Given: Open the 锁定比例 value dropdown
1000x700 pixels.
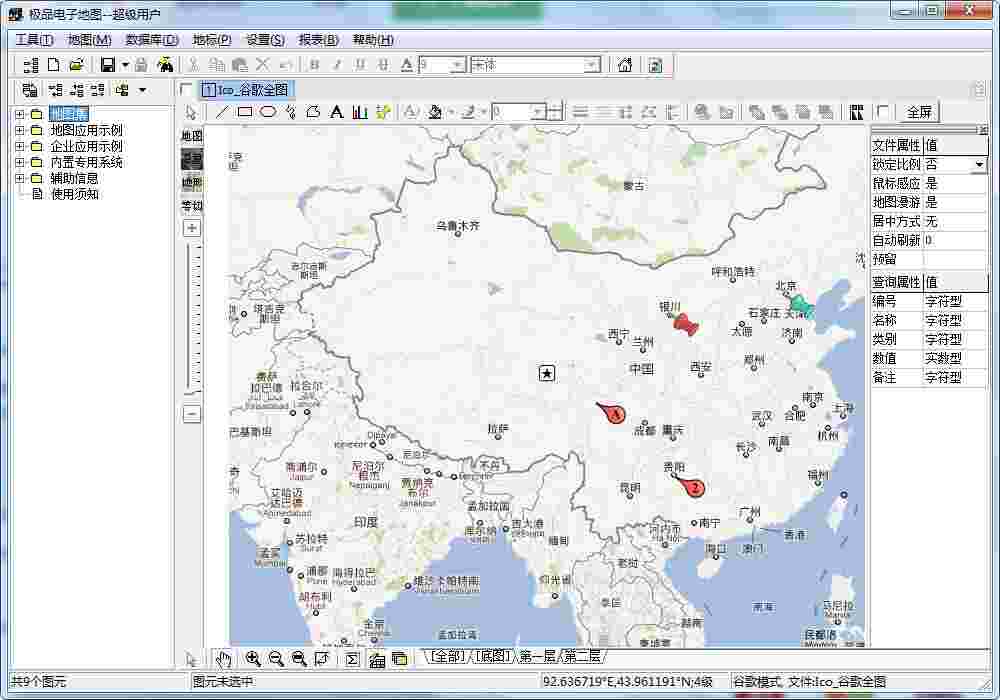Looking at the screenshot, I should [x=978, y=164].
